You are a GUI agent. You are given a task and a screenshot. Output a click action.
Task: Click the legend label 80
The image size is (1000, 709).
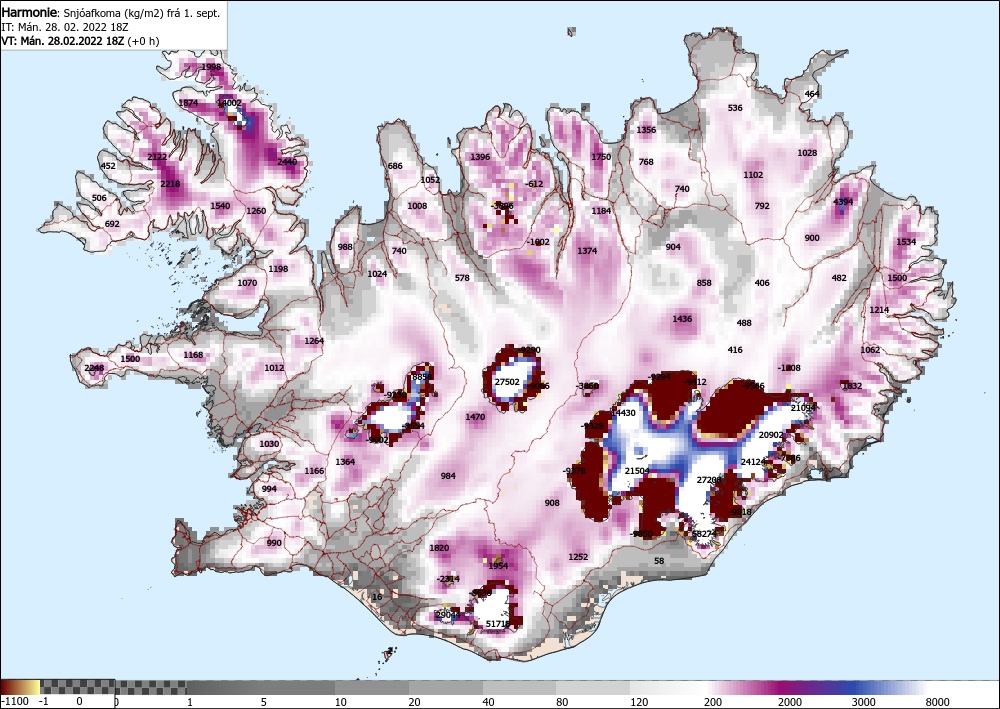[562, 702]
